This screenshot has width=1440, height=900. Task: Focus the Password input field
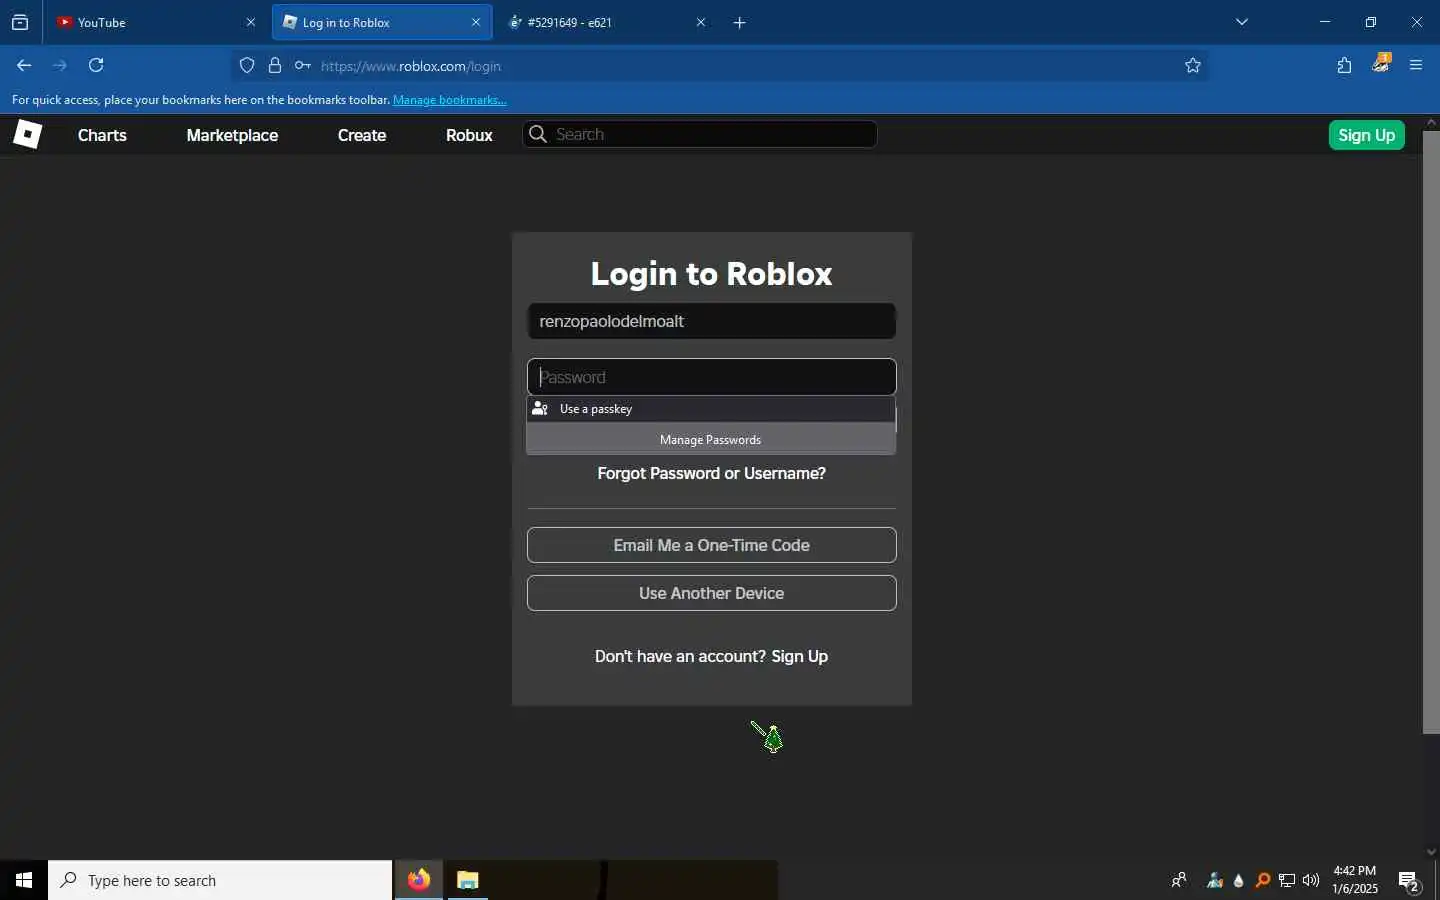click(712, 377)
